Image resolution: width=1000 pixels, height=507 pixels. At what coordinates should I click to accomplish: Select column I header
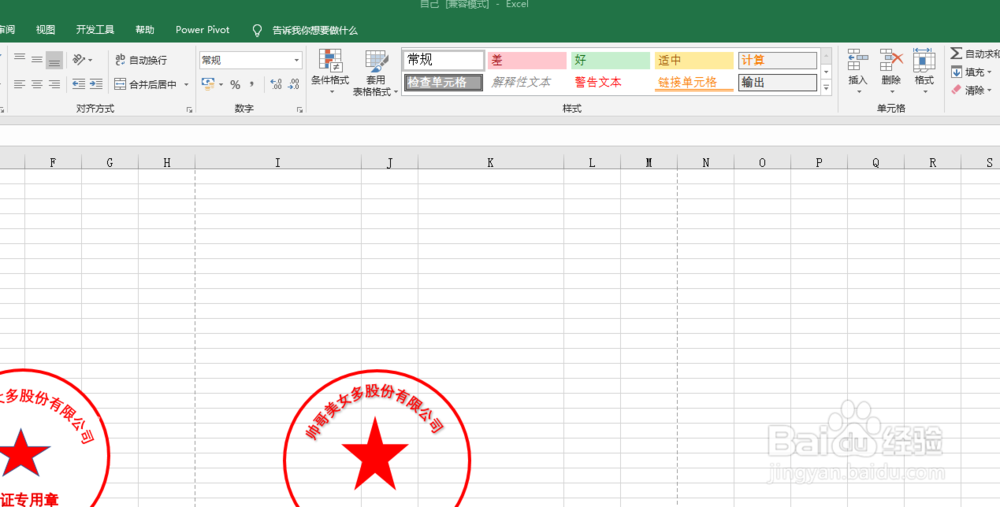278,163
